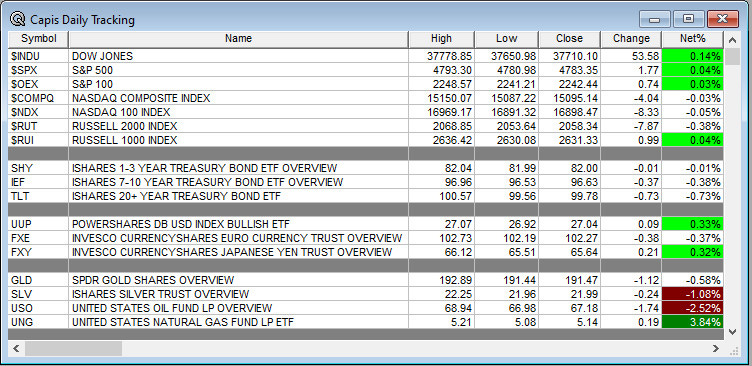Screen dimensions: 752x366
Task: Click UNG Net% value 3.84%
Action: [x=693, y=322]
